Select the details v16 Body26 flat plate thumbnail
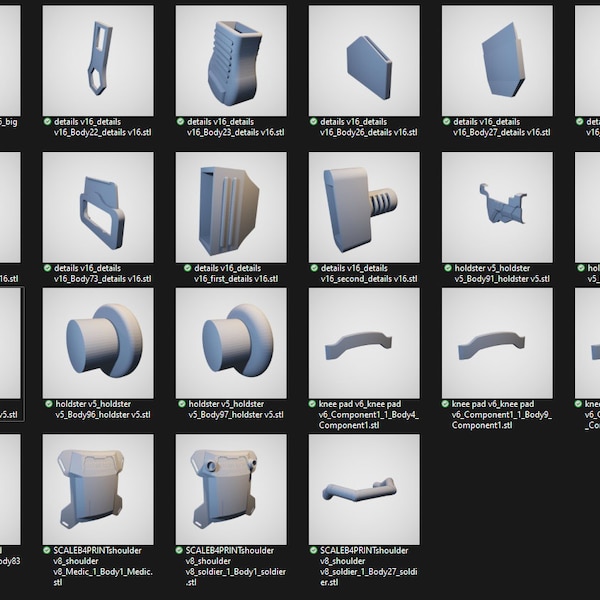The width and height of the screenshot is (600, 600). [364, 60]
